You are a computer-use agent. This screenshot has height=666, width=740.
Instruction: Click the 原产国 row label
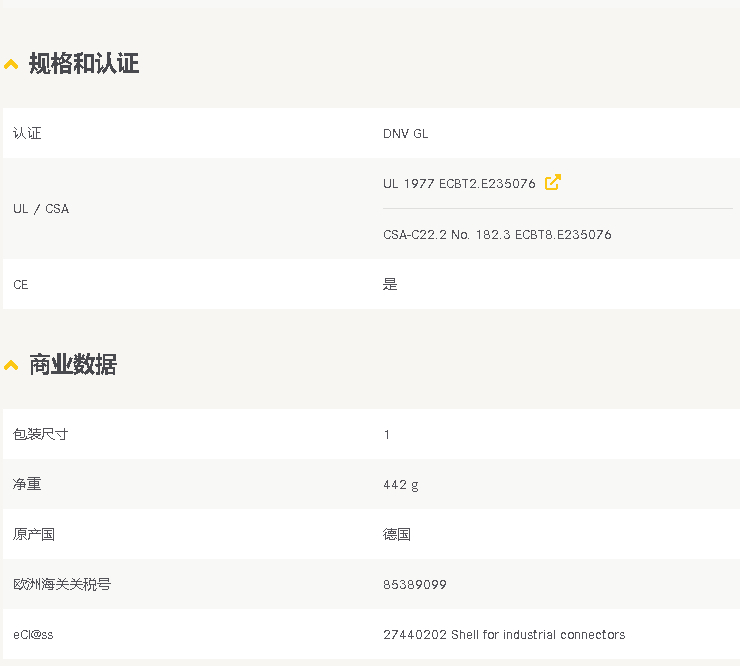click(34, 535)
